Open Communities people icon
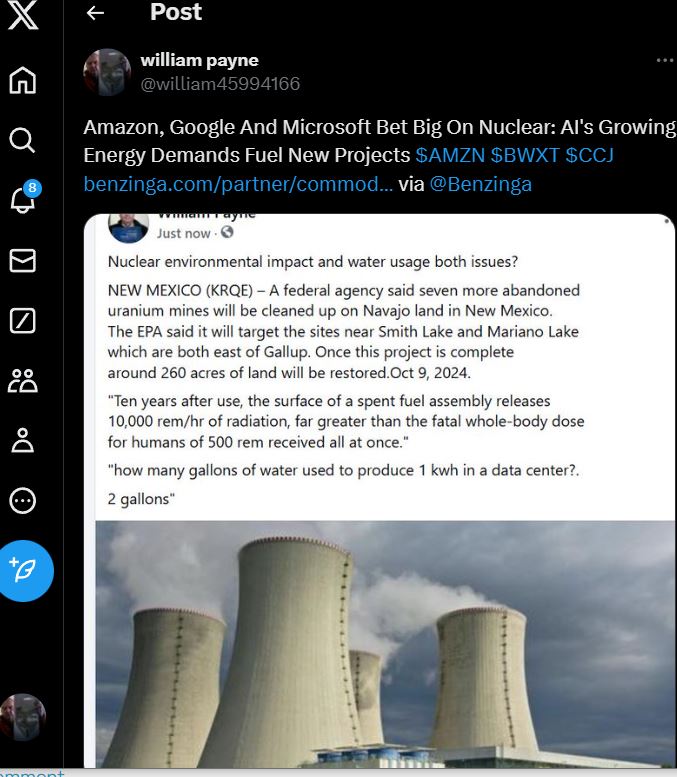 point(23,381)
